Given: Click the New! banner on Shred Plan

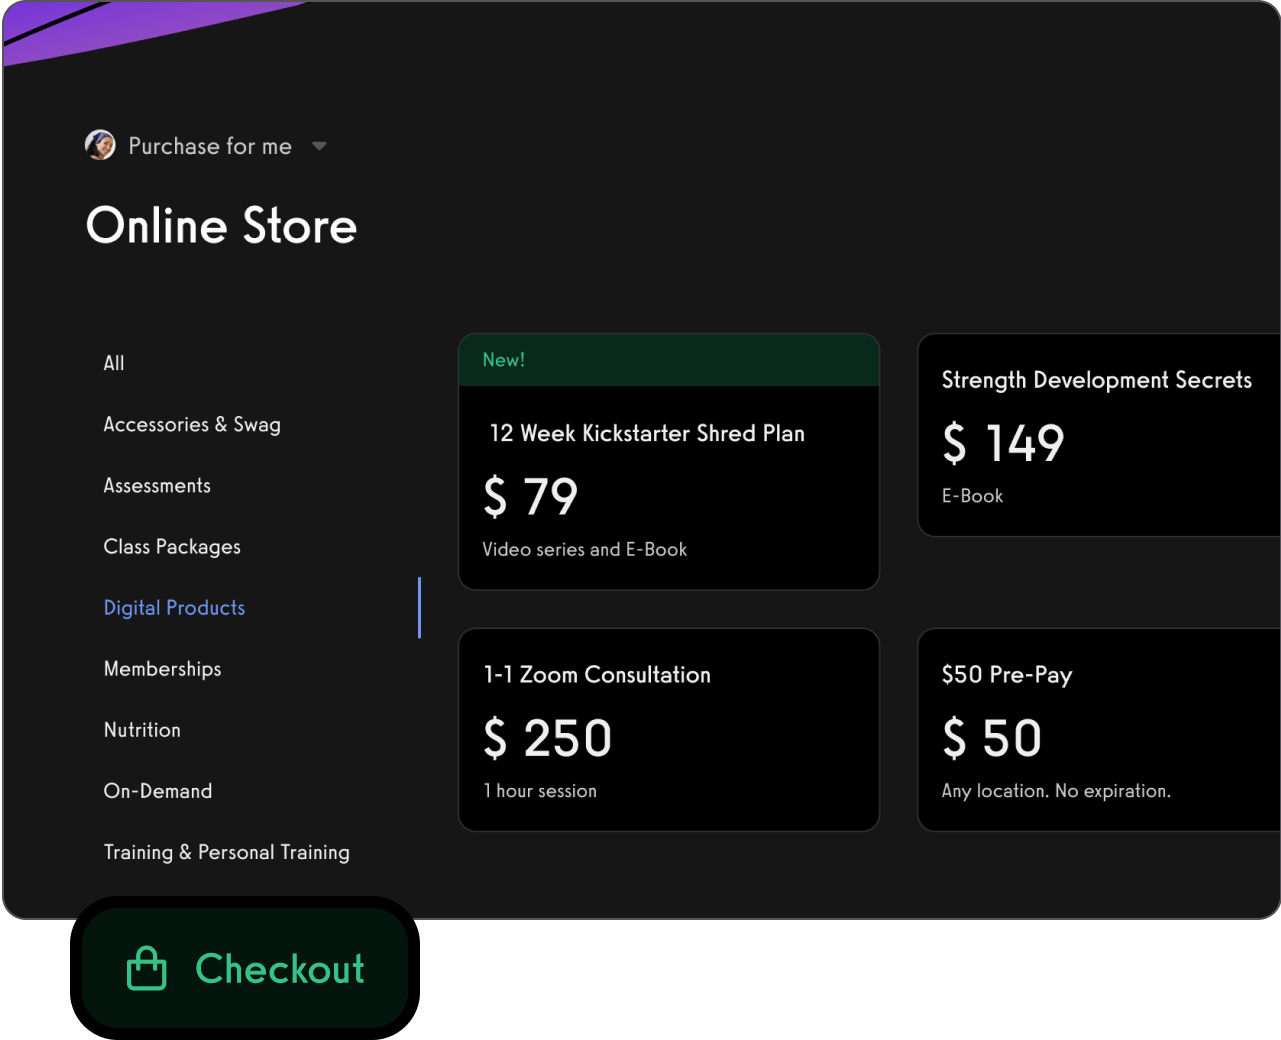Looking at the screenshot, I should pyautogui.click(x=668, y=360).
